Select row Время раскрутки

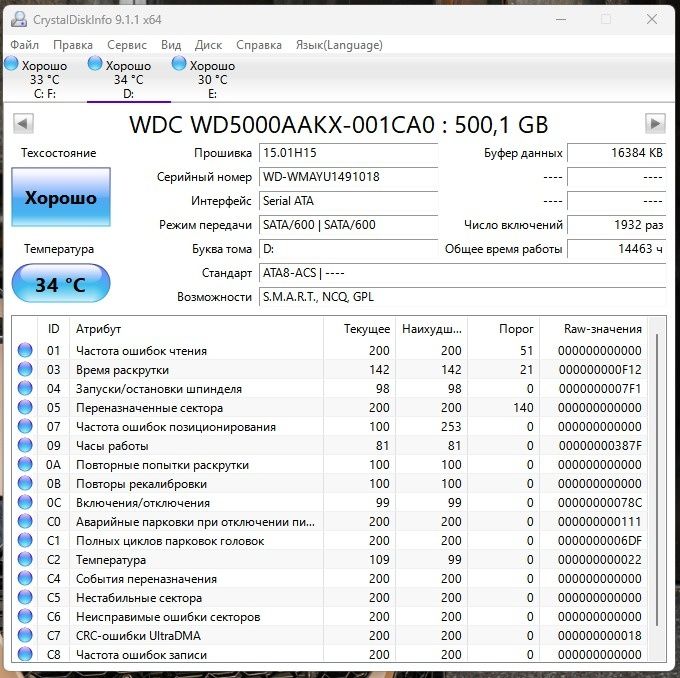[x=329, y=369]
